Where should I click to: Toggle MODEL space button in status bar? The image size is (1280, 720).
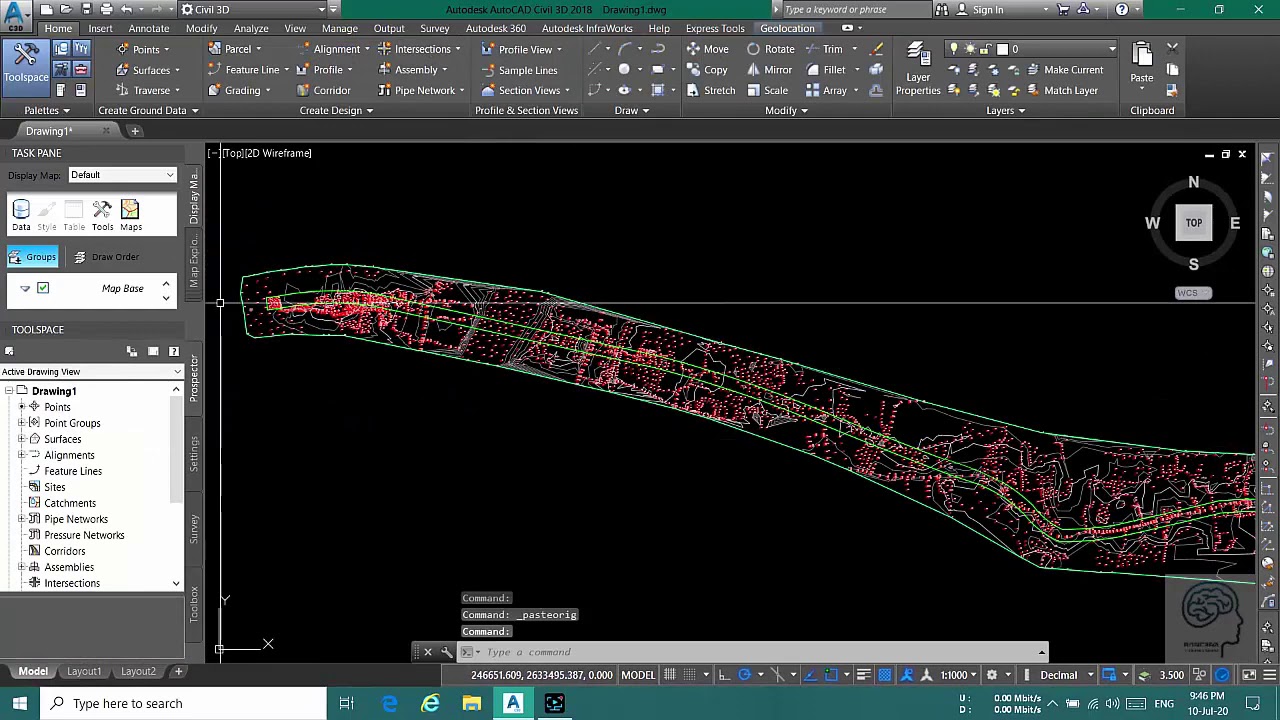(638, 675)
